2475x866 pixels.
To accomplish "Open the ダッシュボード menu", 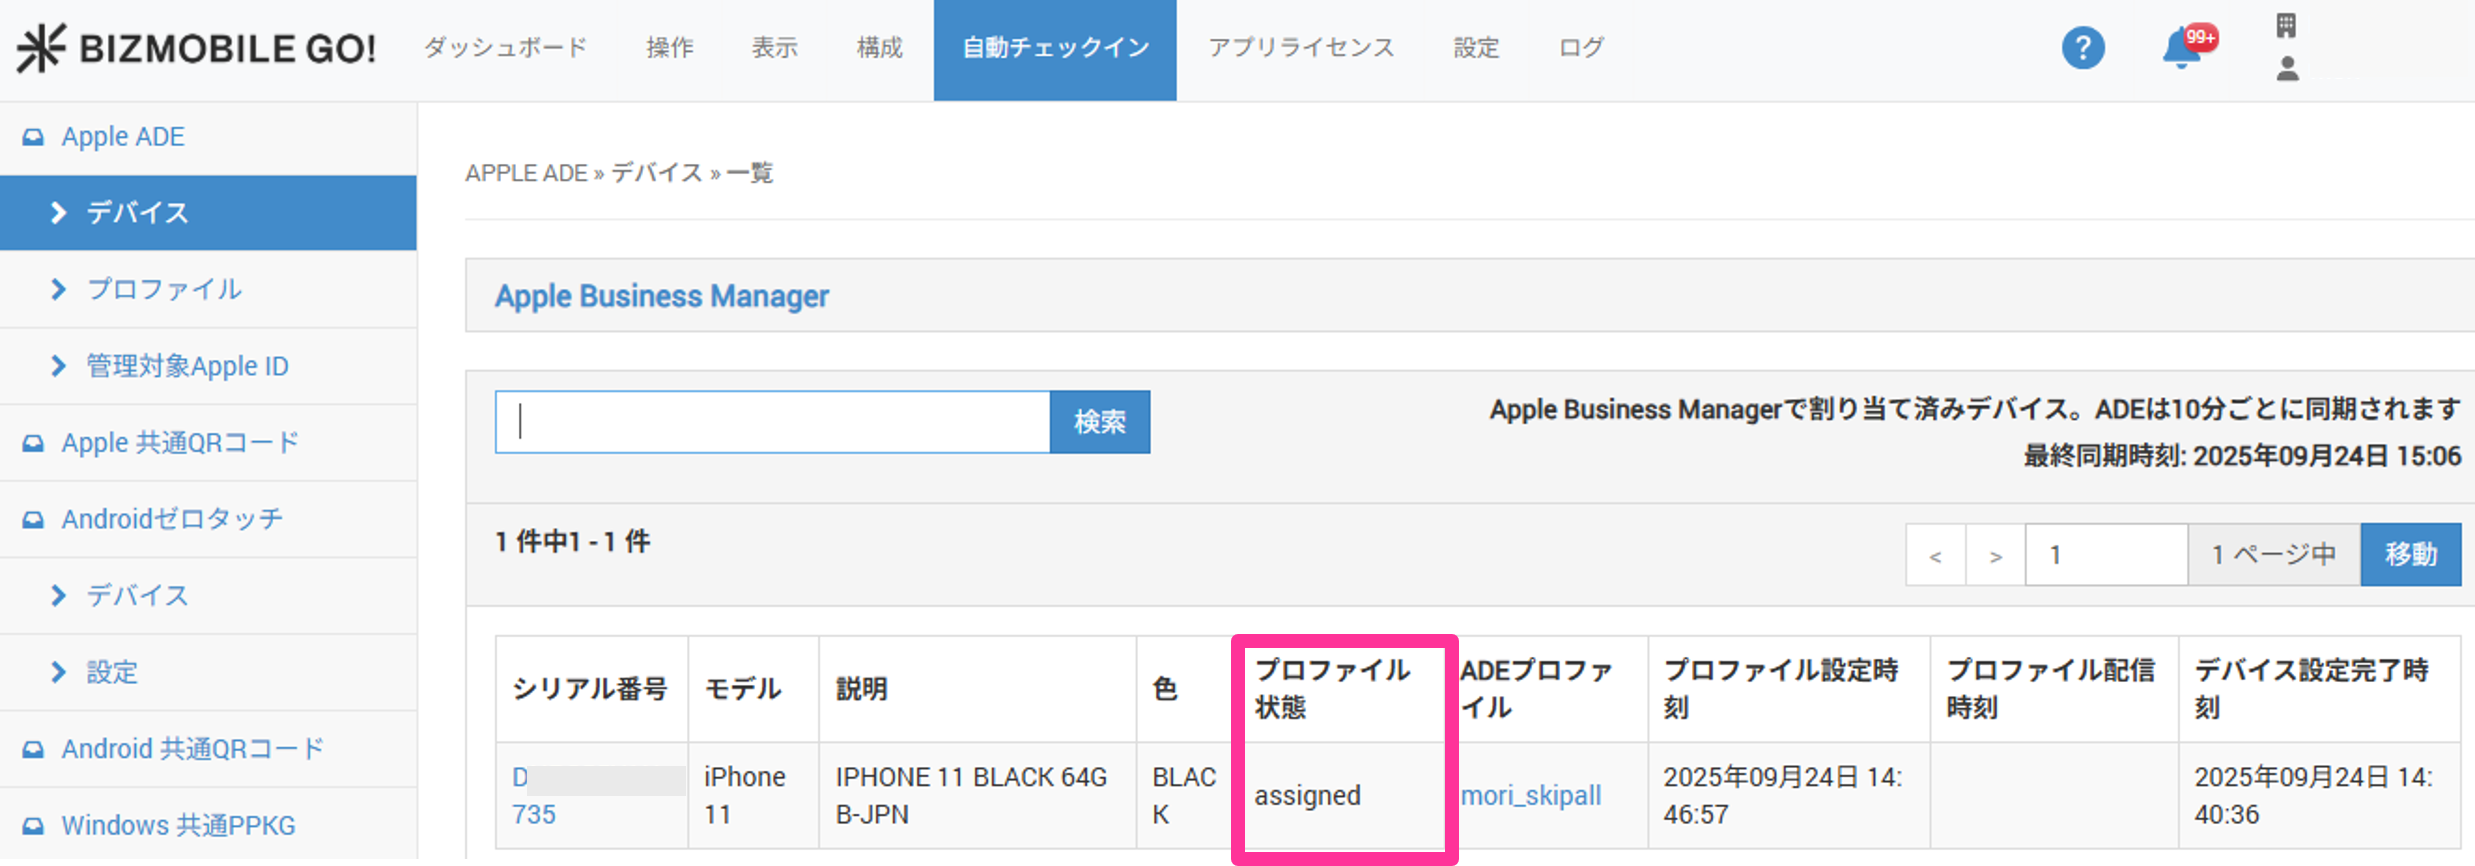I will pos(505,48).
